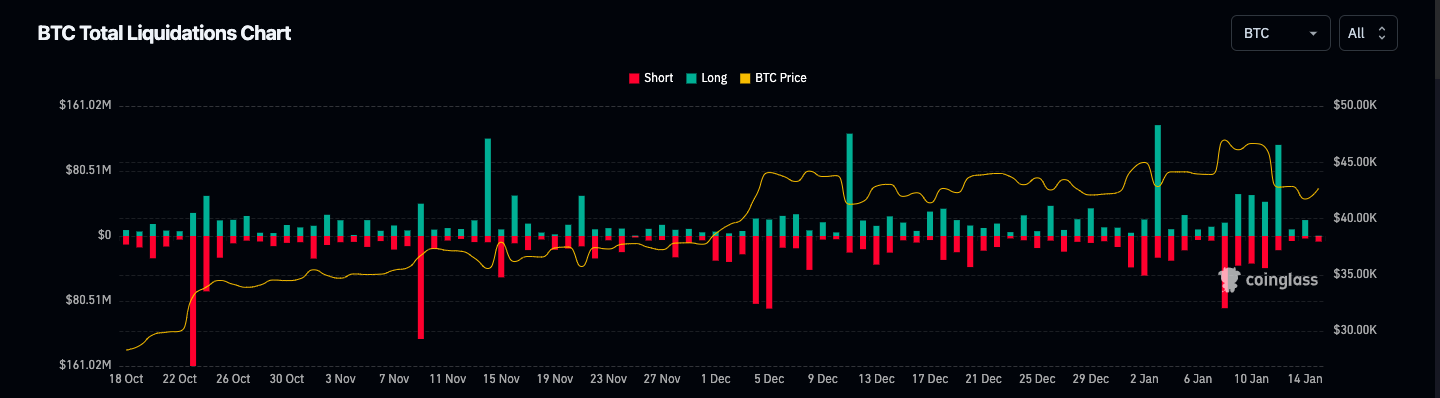The width and height of the screenshot is (1440, 398).
Task: Toggle the BTC Price legend entry
Action: coord(773,78)
